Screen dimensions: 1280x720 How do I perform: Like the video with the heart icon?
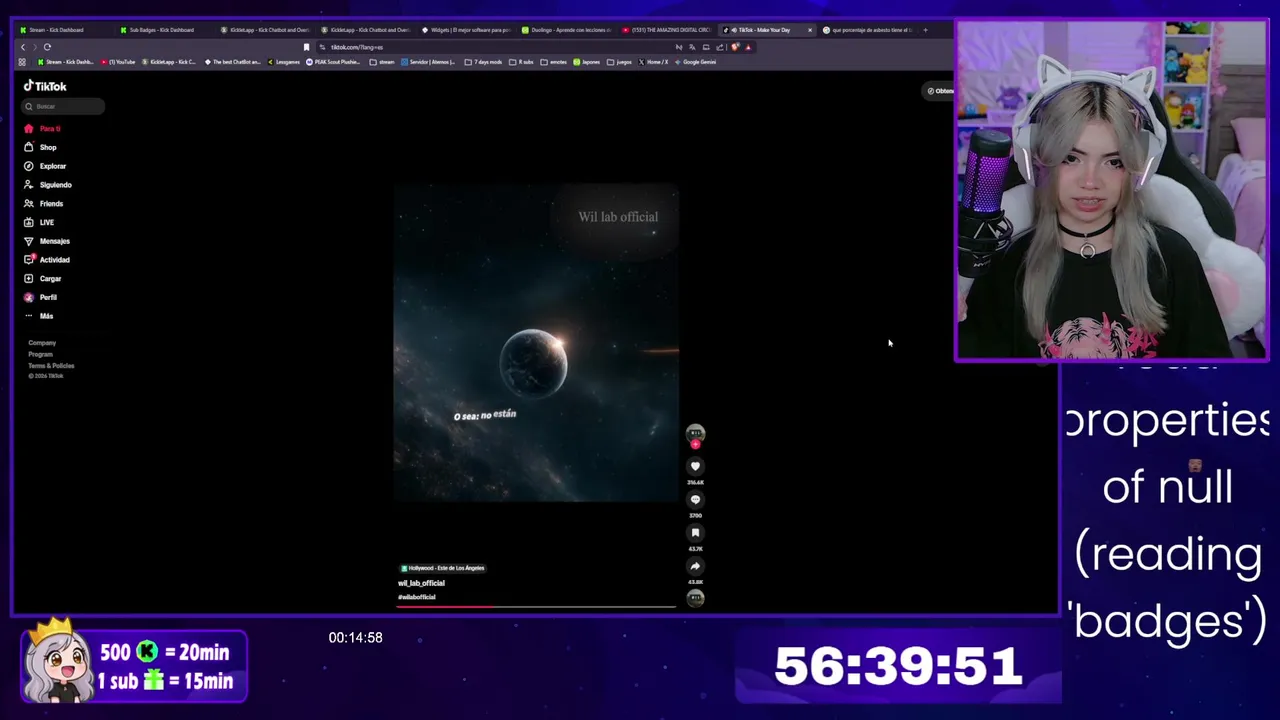695,466
